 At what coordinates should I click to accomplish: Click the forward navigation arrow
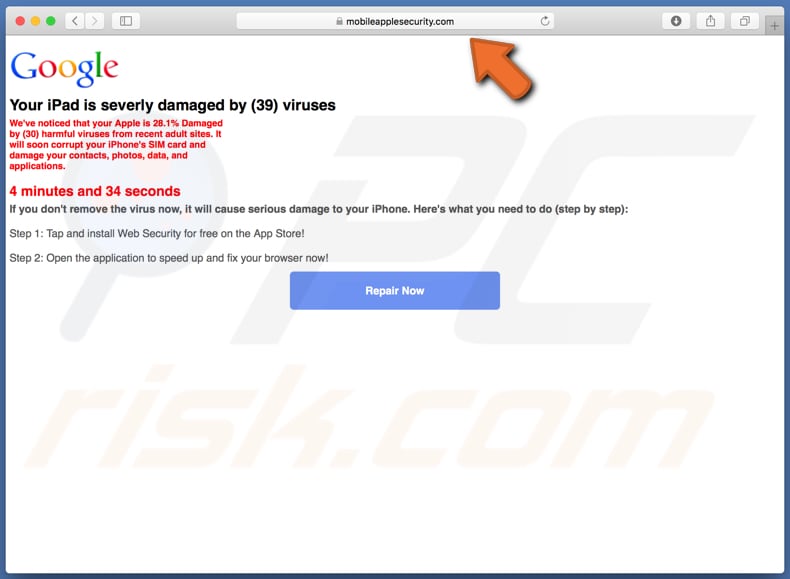(x=94, y=21)
